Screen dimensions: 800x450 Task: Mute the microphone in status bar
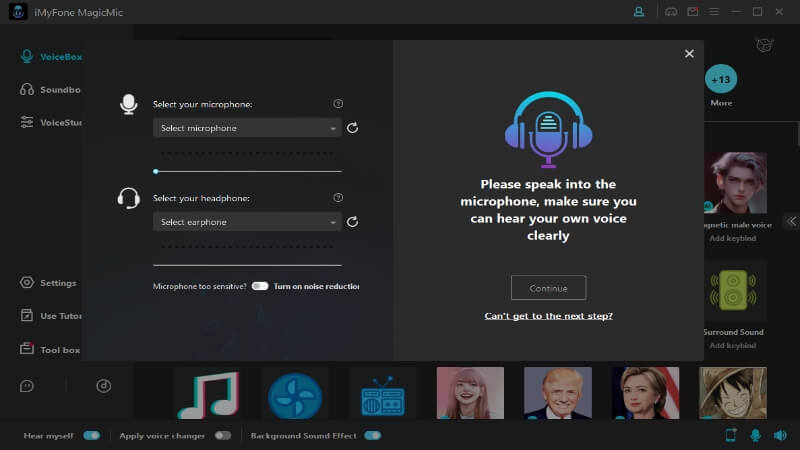(756, 435)
